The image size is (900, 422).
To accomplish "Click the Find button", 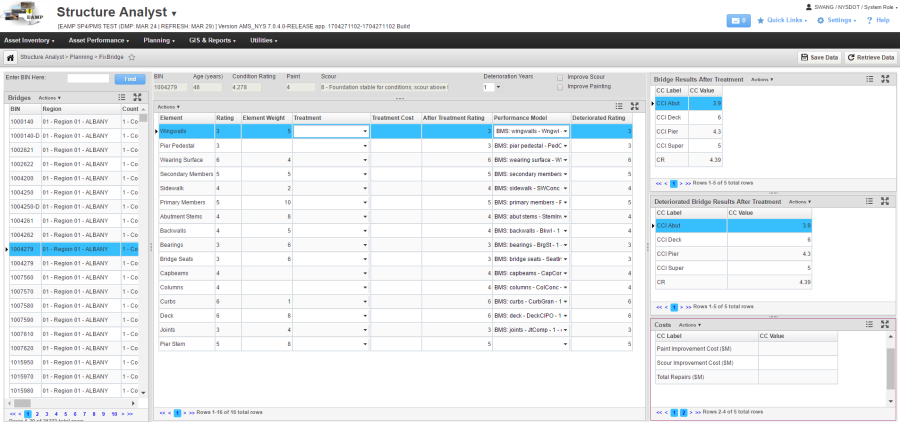I will pyautogui.click(x=129, y=78).
